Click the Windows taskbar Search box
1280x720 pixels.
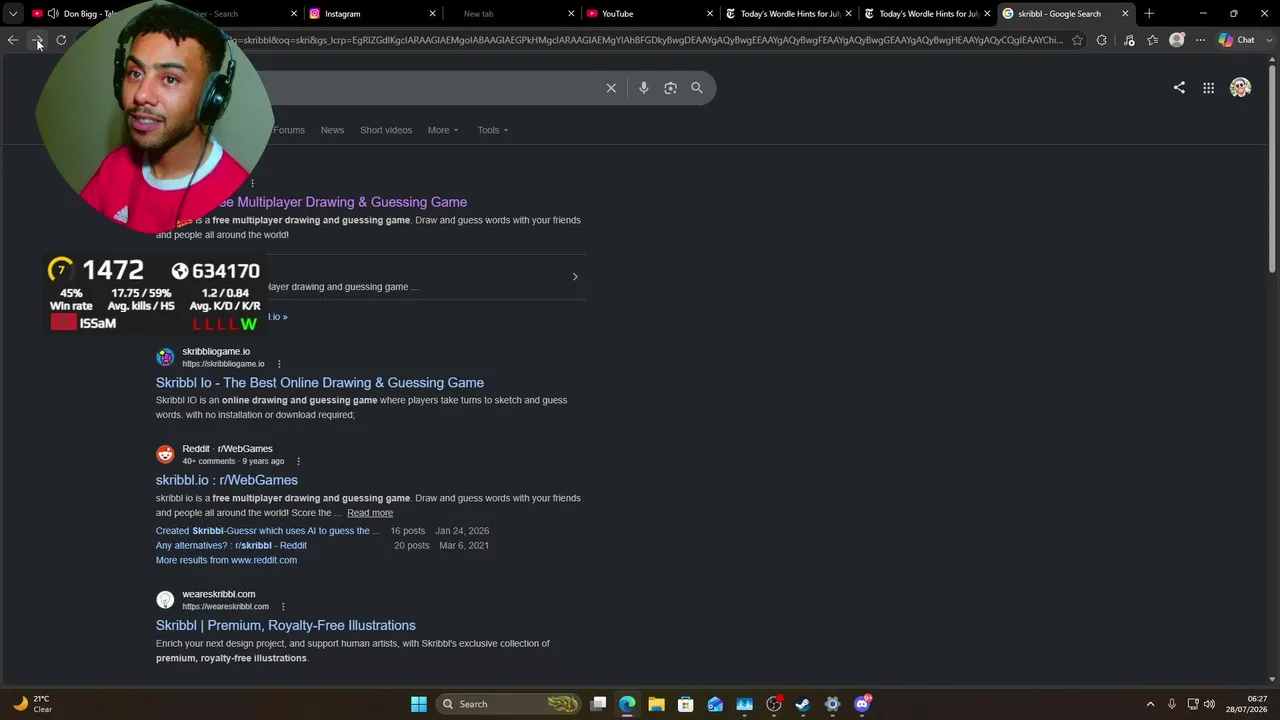click(510, 704)
